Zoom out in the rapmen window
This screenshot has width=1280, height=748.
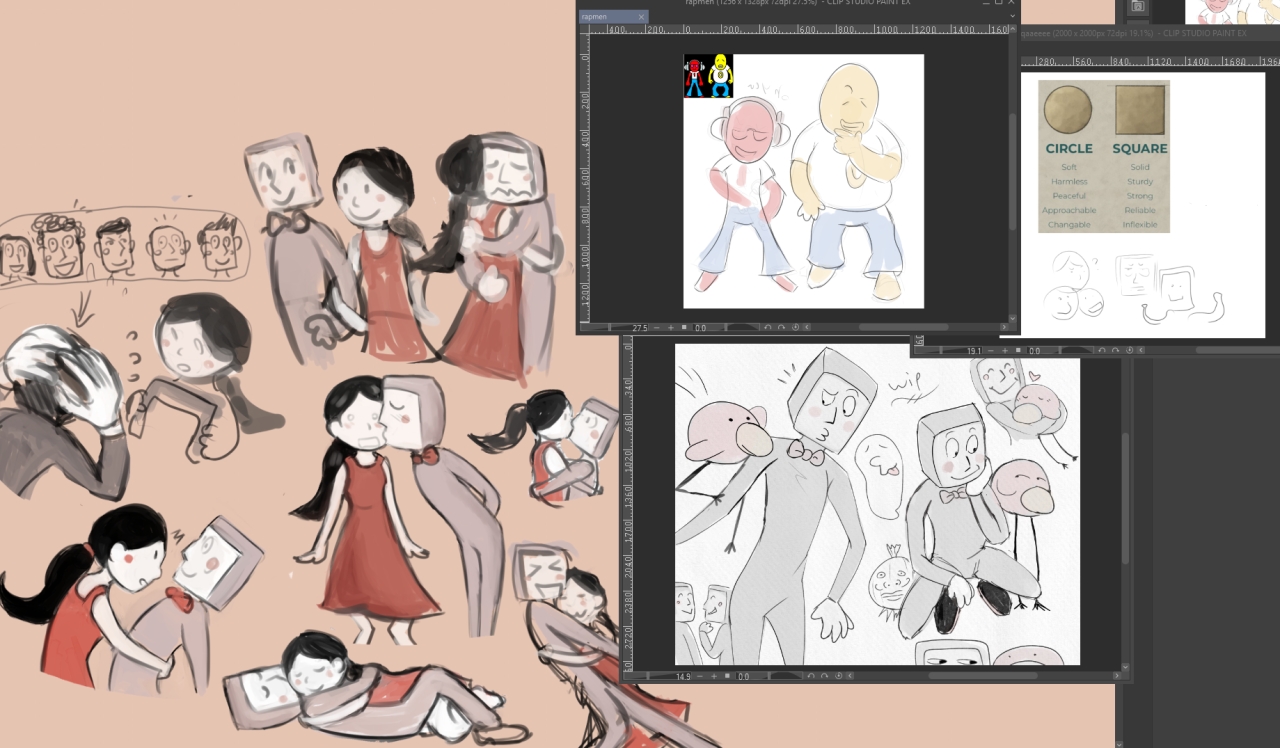coord(656,327)
